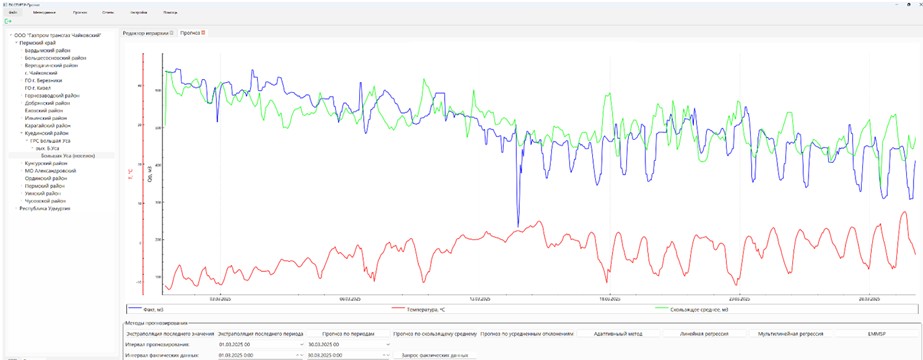Select ГО г. Березники in the tree
This screenshot has width=923, height=360.
point(43,81)
